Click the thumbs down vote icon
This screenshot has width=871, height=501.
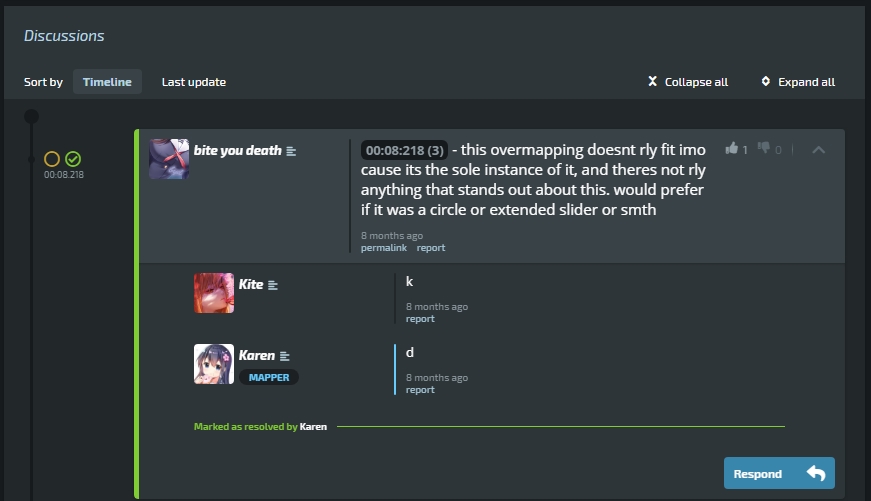[x=764, y=148]
